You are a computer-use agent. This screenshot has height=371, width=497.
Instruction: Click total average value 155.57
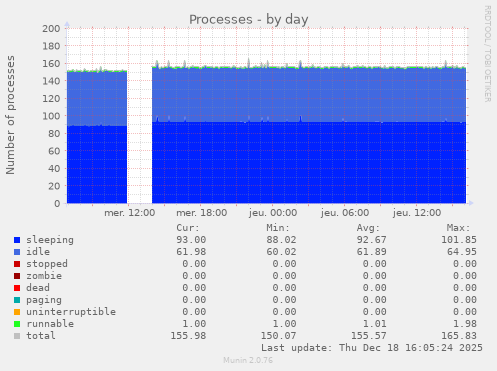369,336
